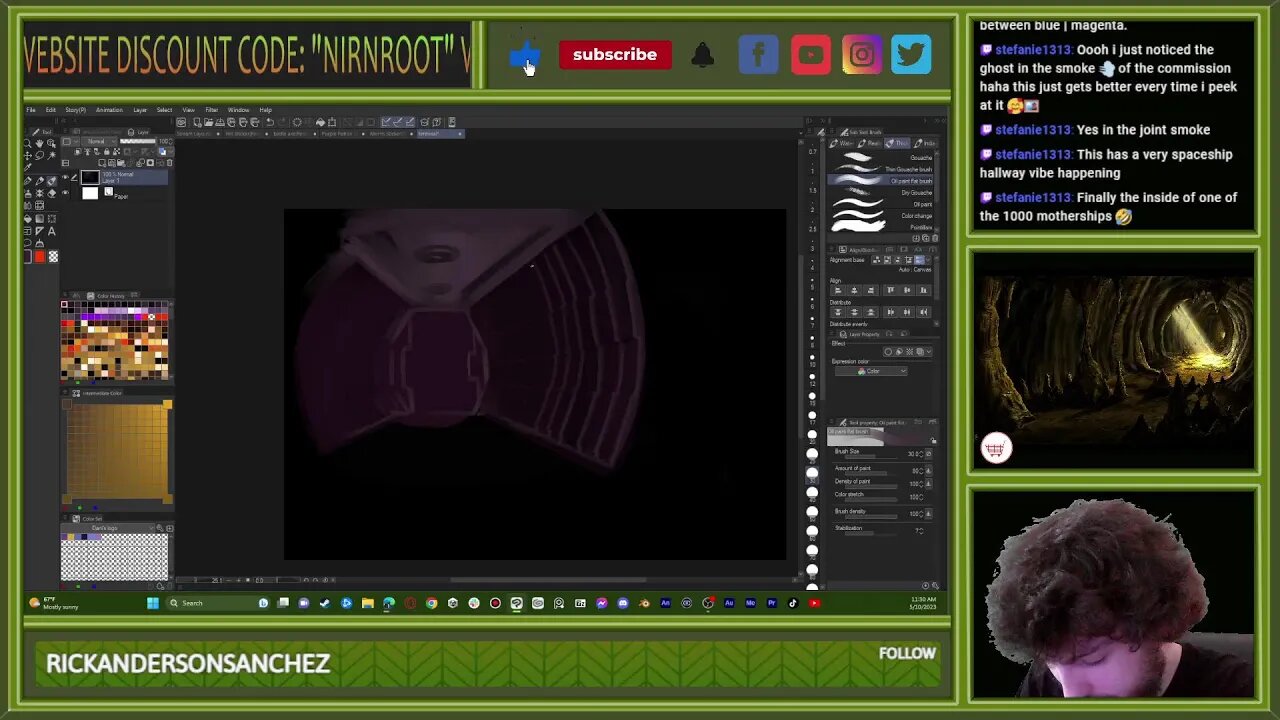Open the Facebook icon link
Screen dimensions: 1280x720
pos(758,55)
